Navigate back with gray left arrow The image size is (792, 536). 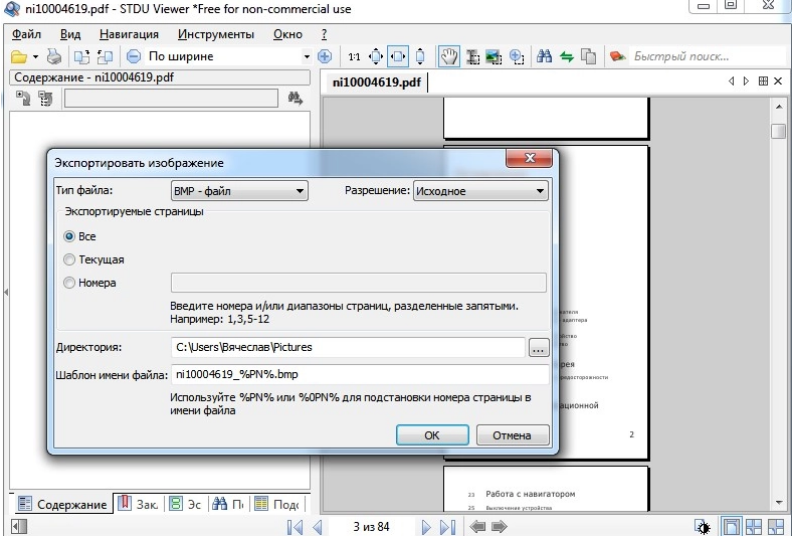tap(477, 527)
